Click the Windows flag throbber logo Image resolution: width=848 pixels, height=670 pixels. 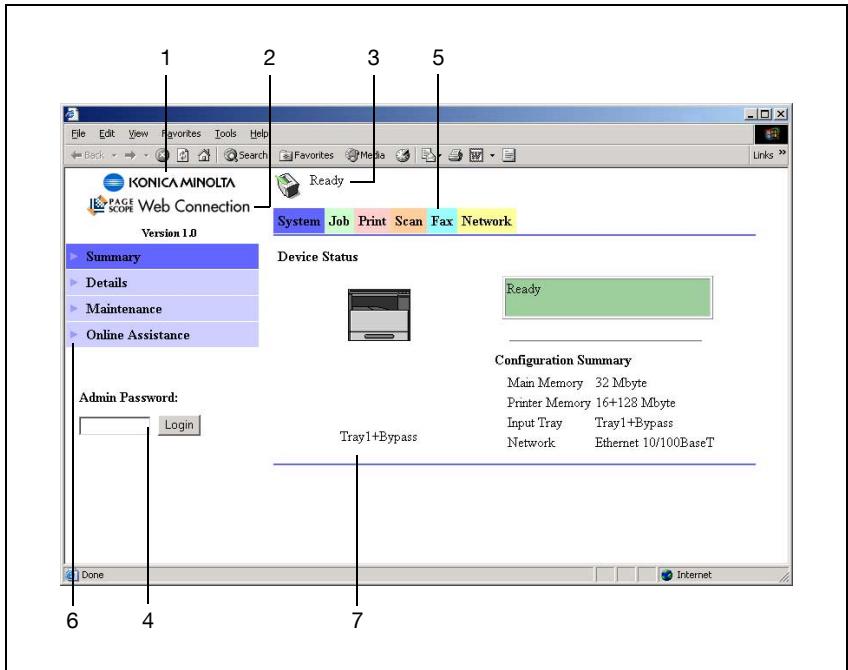(x=771, y=134)
